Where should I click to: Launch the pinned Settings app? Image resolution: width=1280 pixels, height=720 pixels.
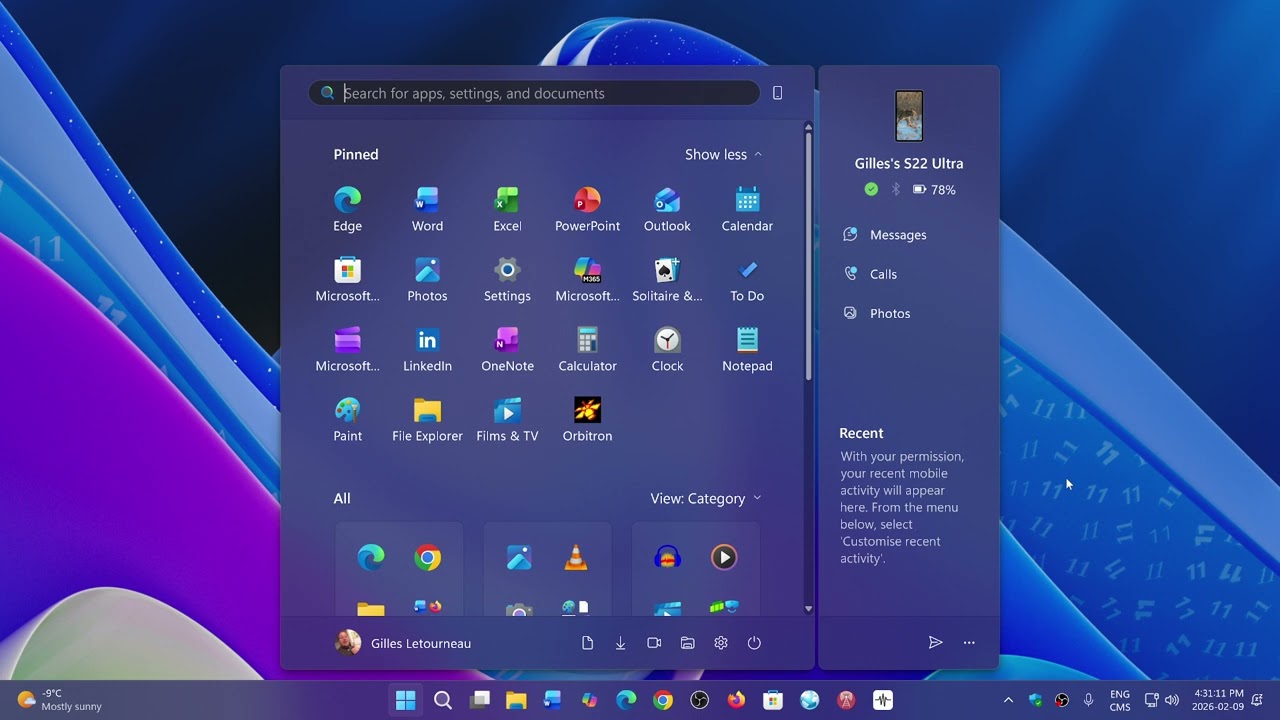pos(507,279)
